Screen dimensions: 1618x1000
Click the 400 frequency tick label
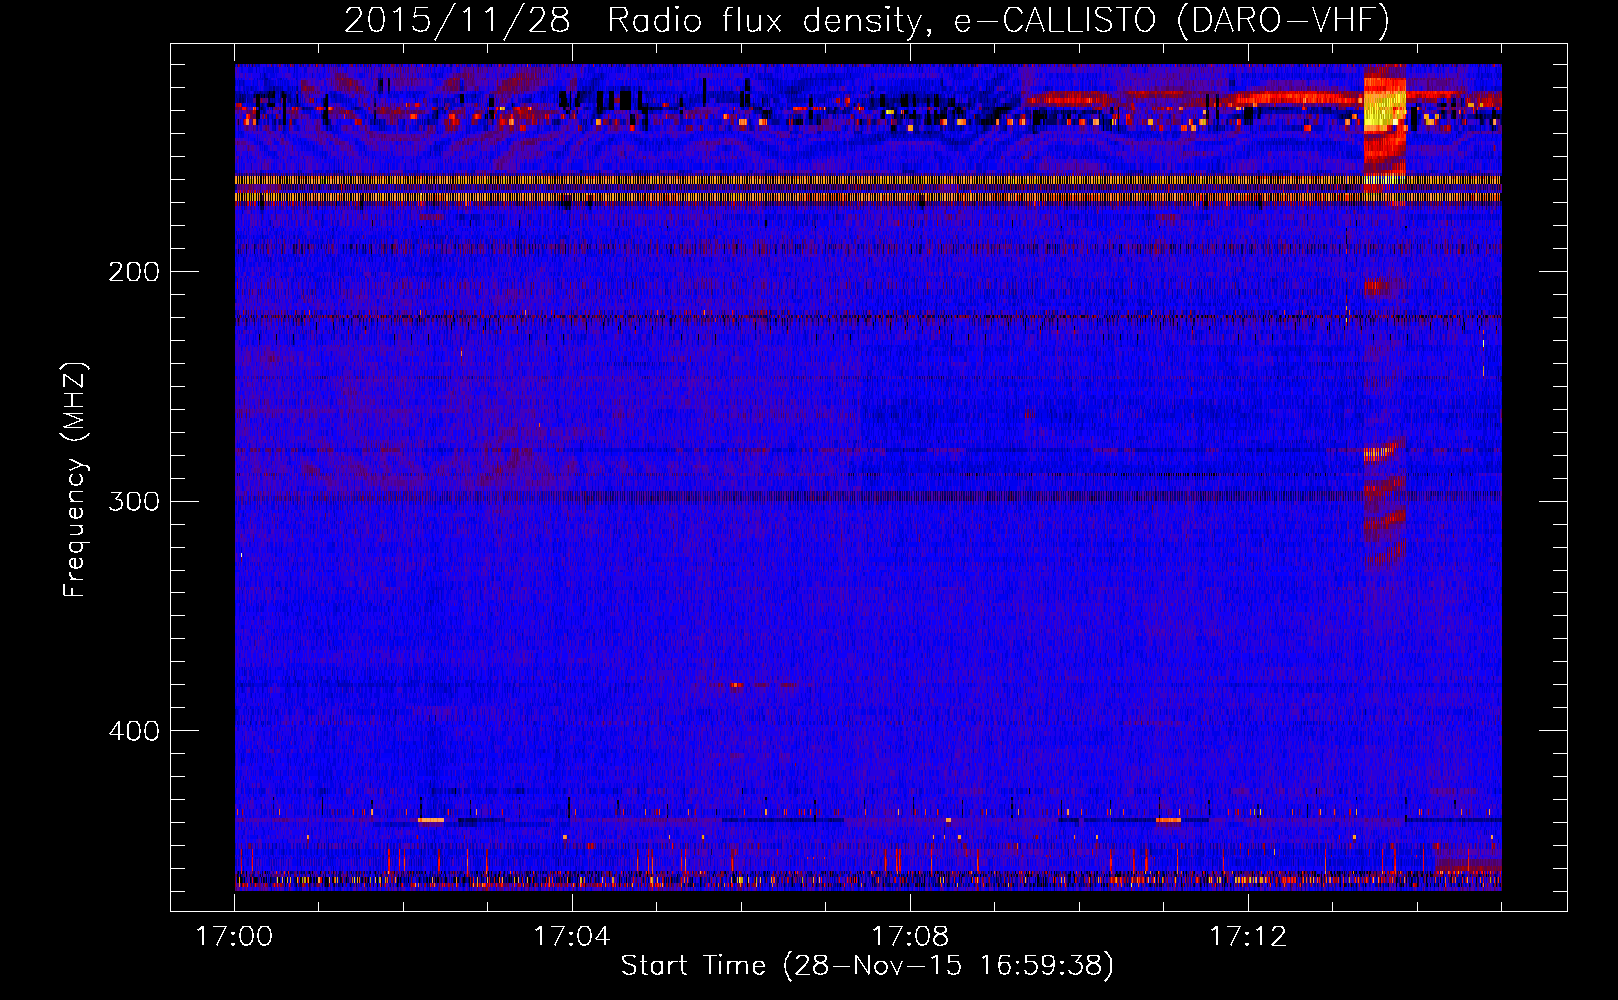134,731
